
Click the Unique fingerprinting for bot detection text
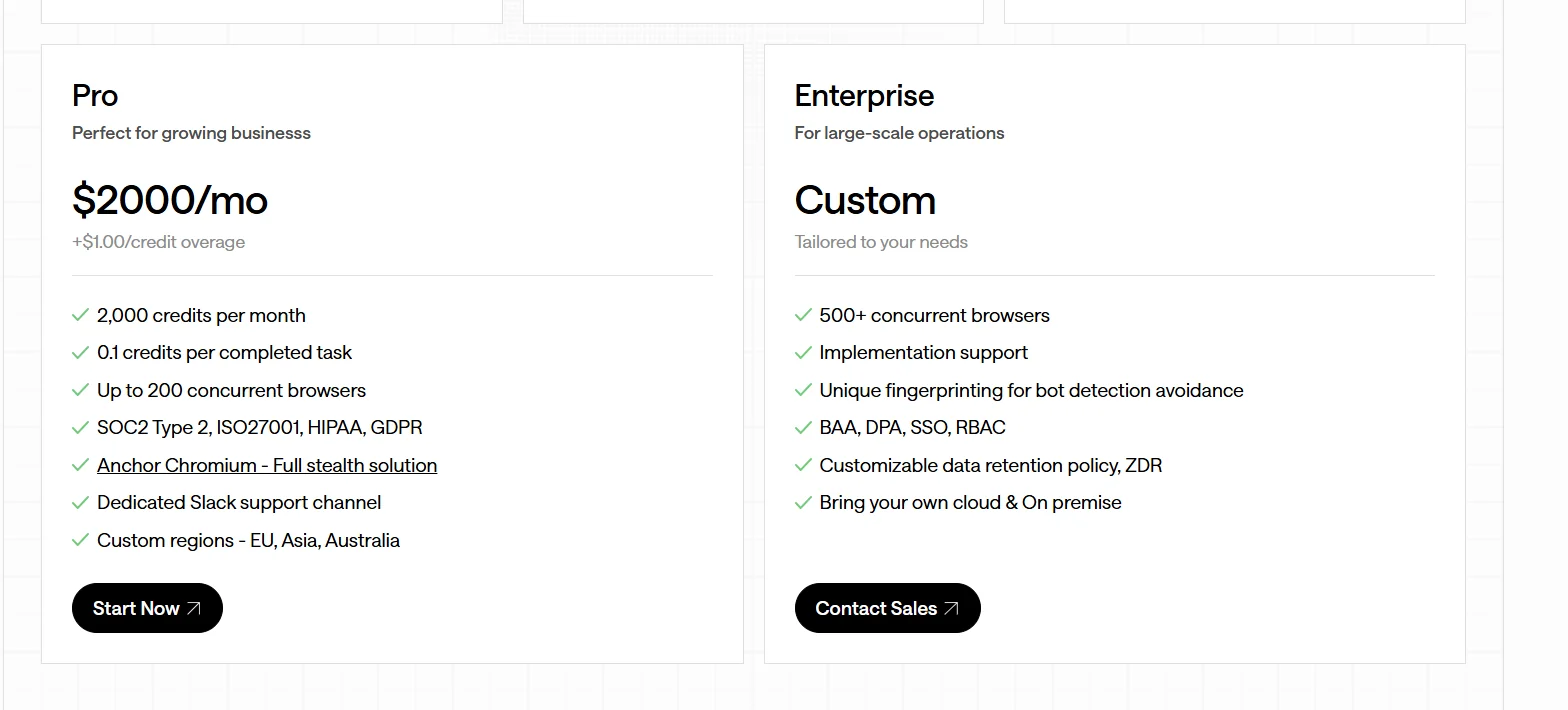tap(1031, 390)
